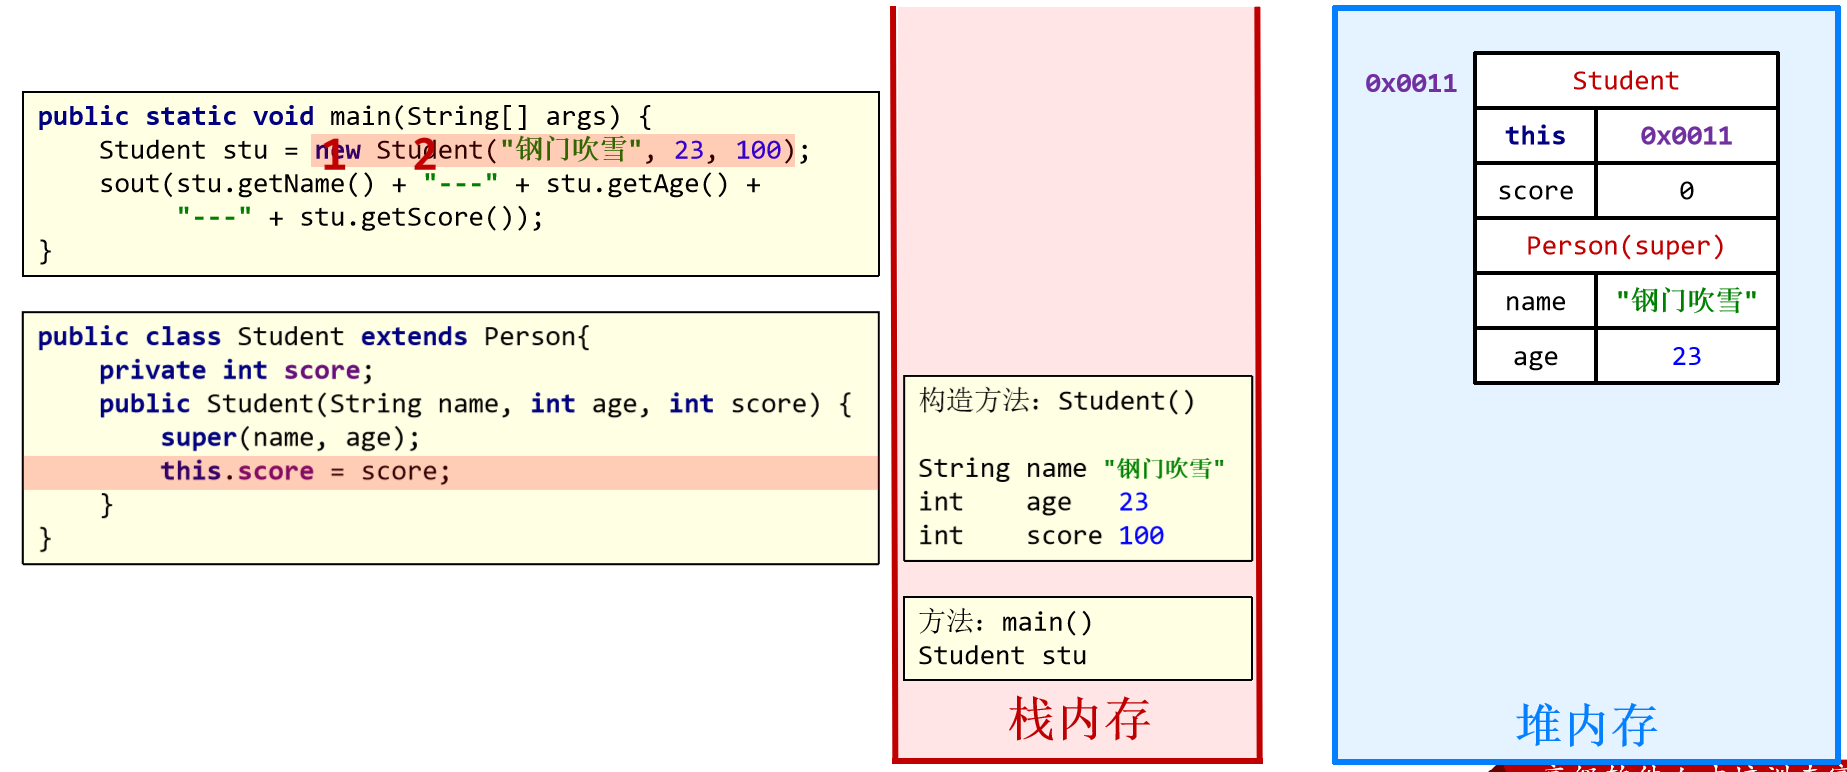The height and width of the screenshot is (772, 1847).
Task: Click the 'stu.getName()' call in the code
Action: click(x=275, y=184)
